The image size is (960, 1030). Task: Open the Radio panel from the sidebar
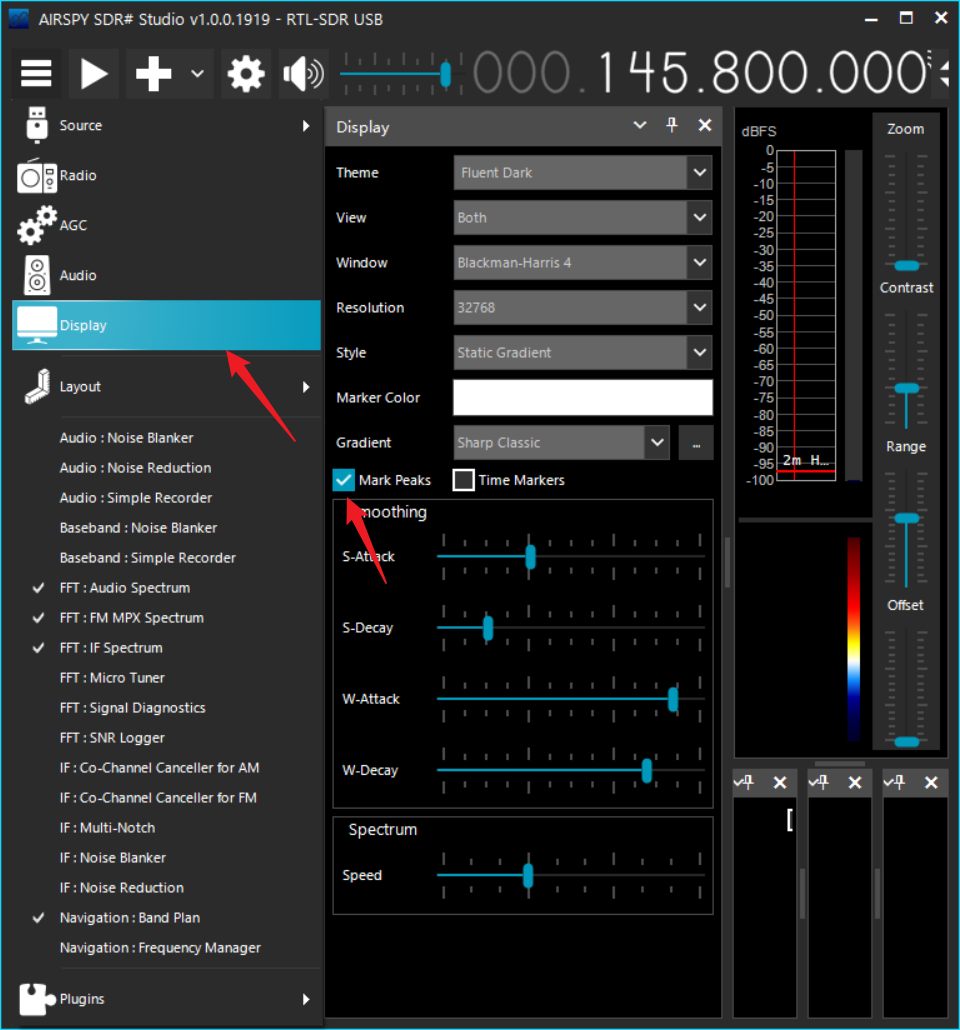[77, 176]
